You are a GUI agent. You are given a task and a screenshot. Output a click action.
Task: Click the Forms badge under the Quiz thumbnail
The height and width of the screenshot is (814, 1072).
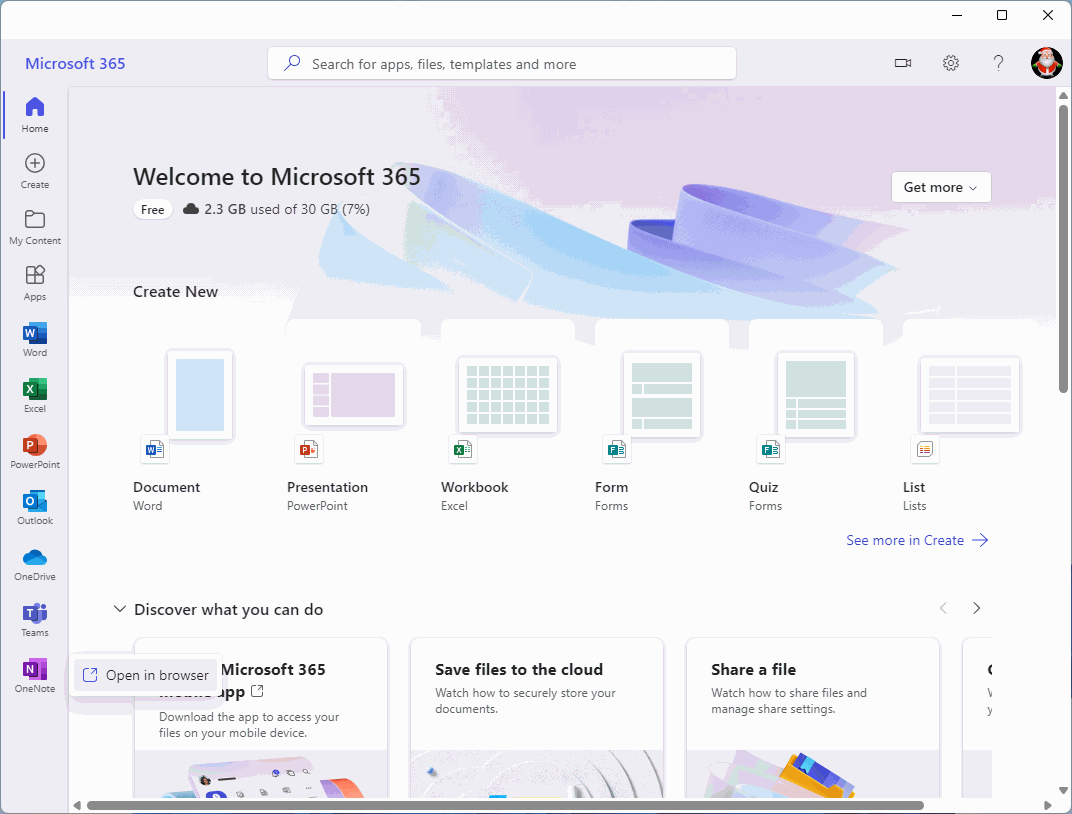(x=770, y=449)
